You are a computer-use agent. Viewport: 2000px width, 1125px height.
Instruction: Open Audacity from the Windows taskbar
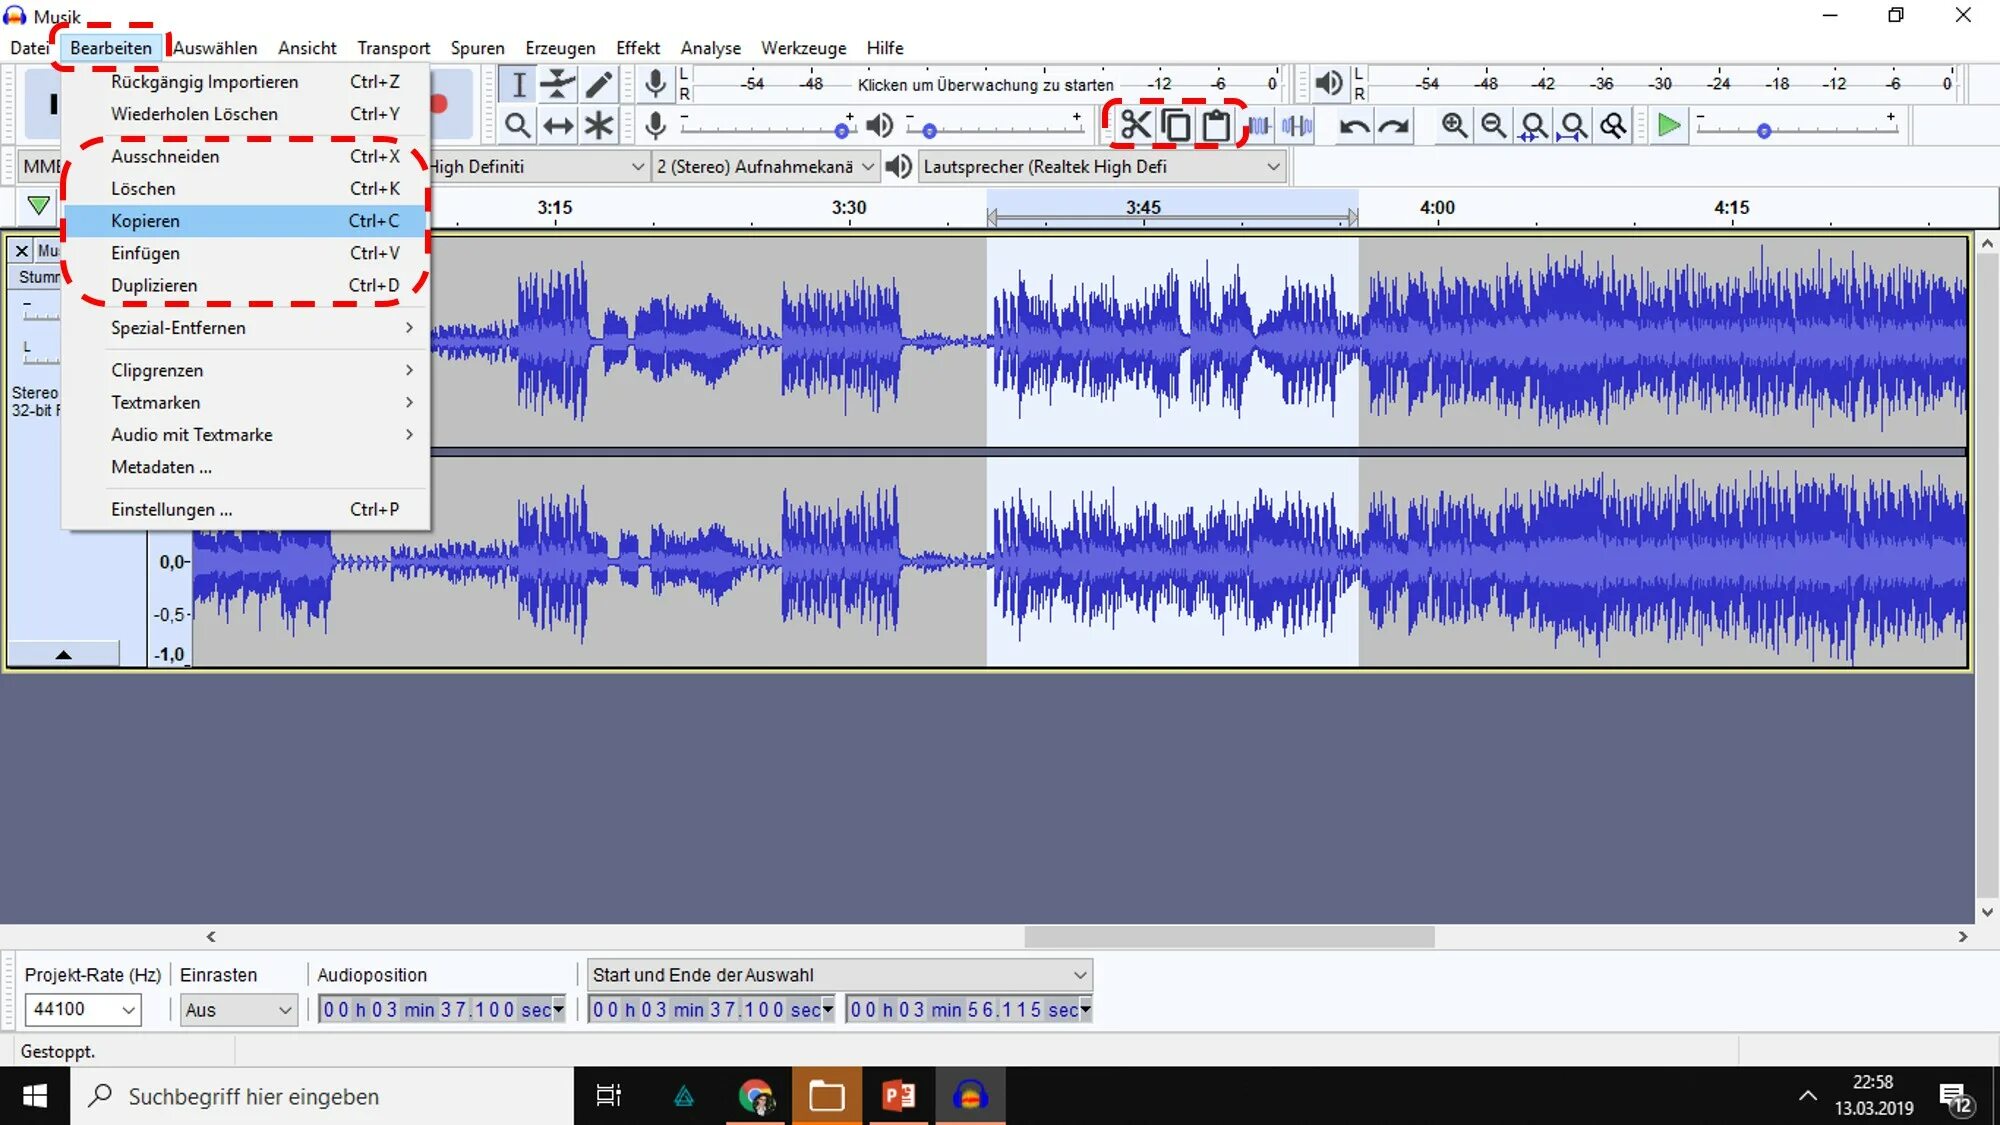(969, 1096)
